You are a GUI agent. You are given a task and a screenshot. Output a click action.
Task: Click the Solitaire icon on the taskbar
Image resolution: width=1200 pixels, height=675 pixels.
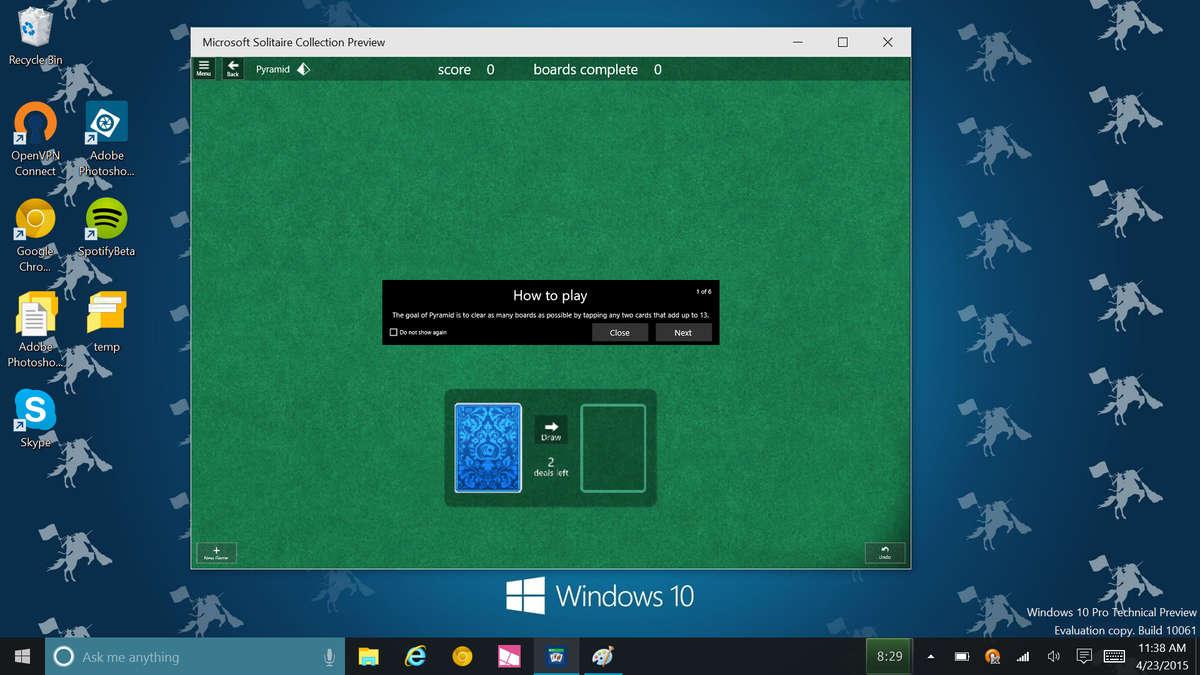[x=556, y=656]
